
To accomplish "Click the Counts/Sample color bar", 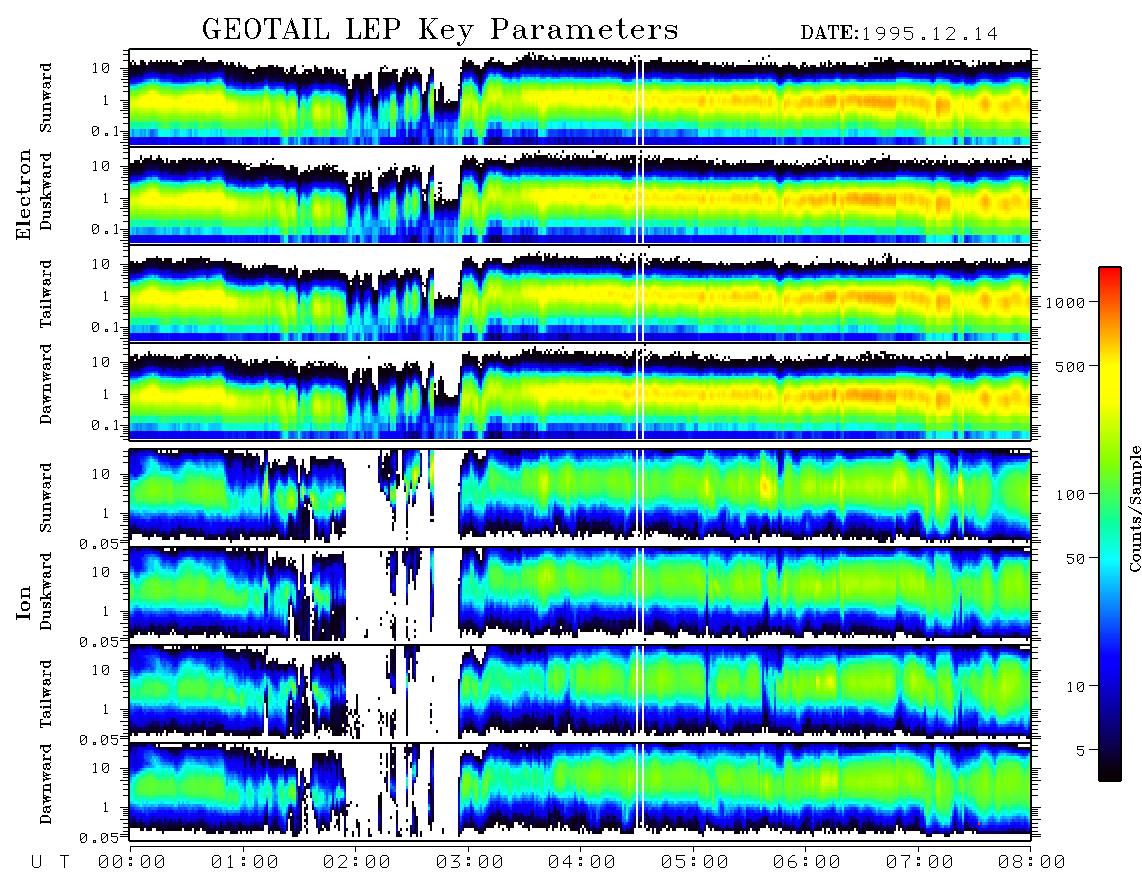I will click(1110, 524).
